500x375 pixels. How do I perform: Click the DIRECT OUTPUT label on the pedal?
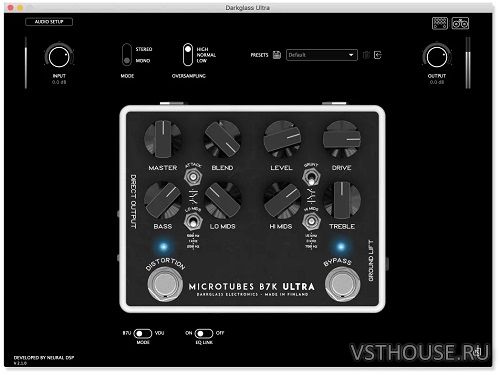pyautogui.click(x=133, y=201)
